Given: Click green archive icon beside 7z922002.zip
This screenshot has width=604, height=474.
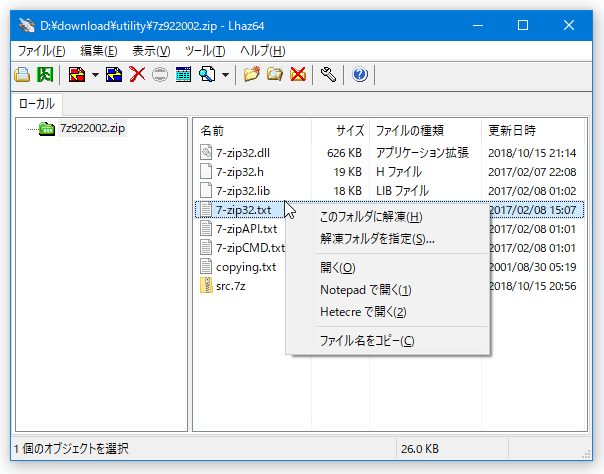Looking at the screenshot, I should click(47, 129).
